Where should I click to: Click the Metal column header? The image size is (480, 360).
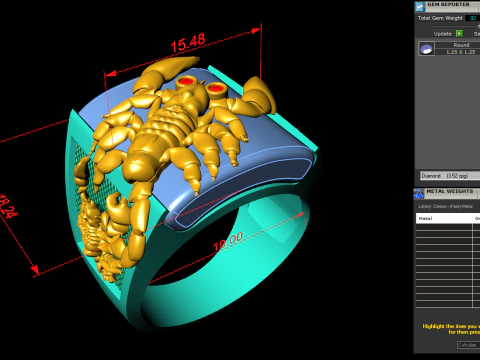tap(444, 219)
